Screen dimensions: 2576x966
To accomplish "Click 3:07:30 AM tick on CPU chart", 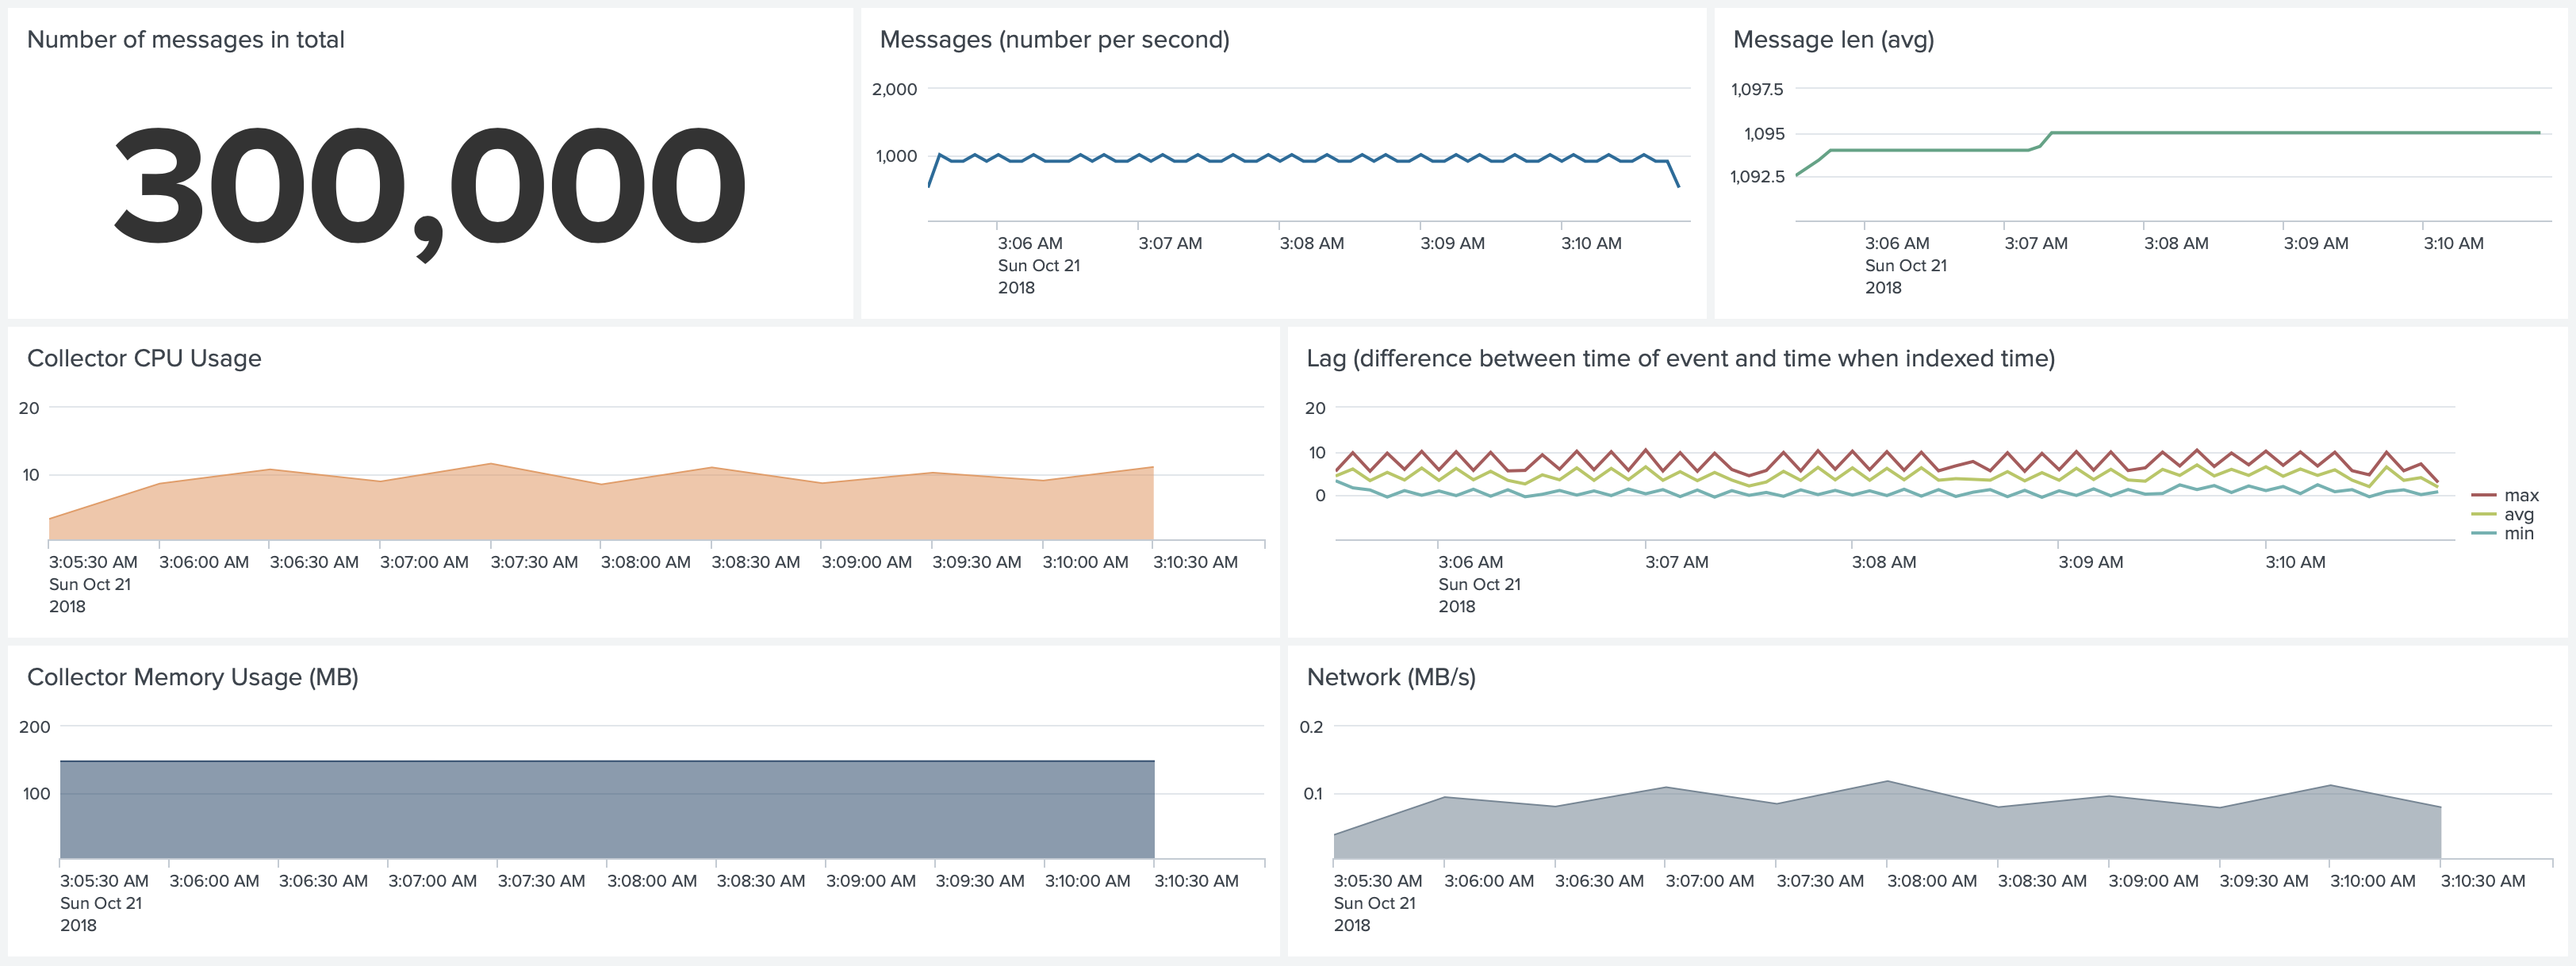I will pyautogui.click(x=534, y=562).
